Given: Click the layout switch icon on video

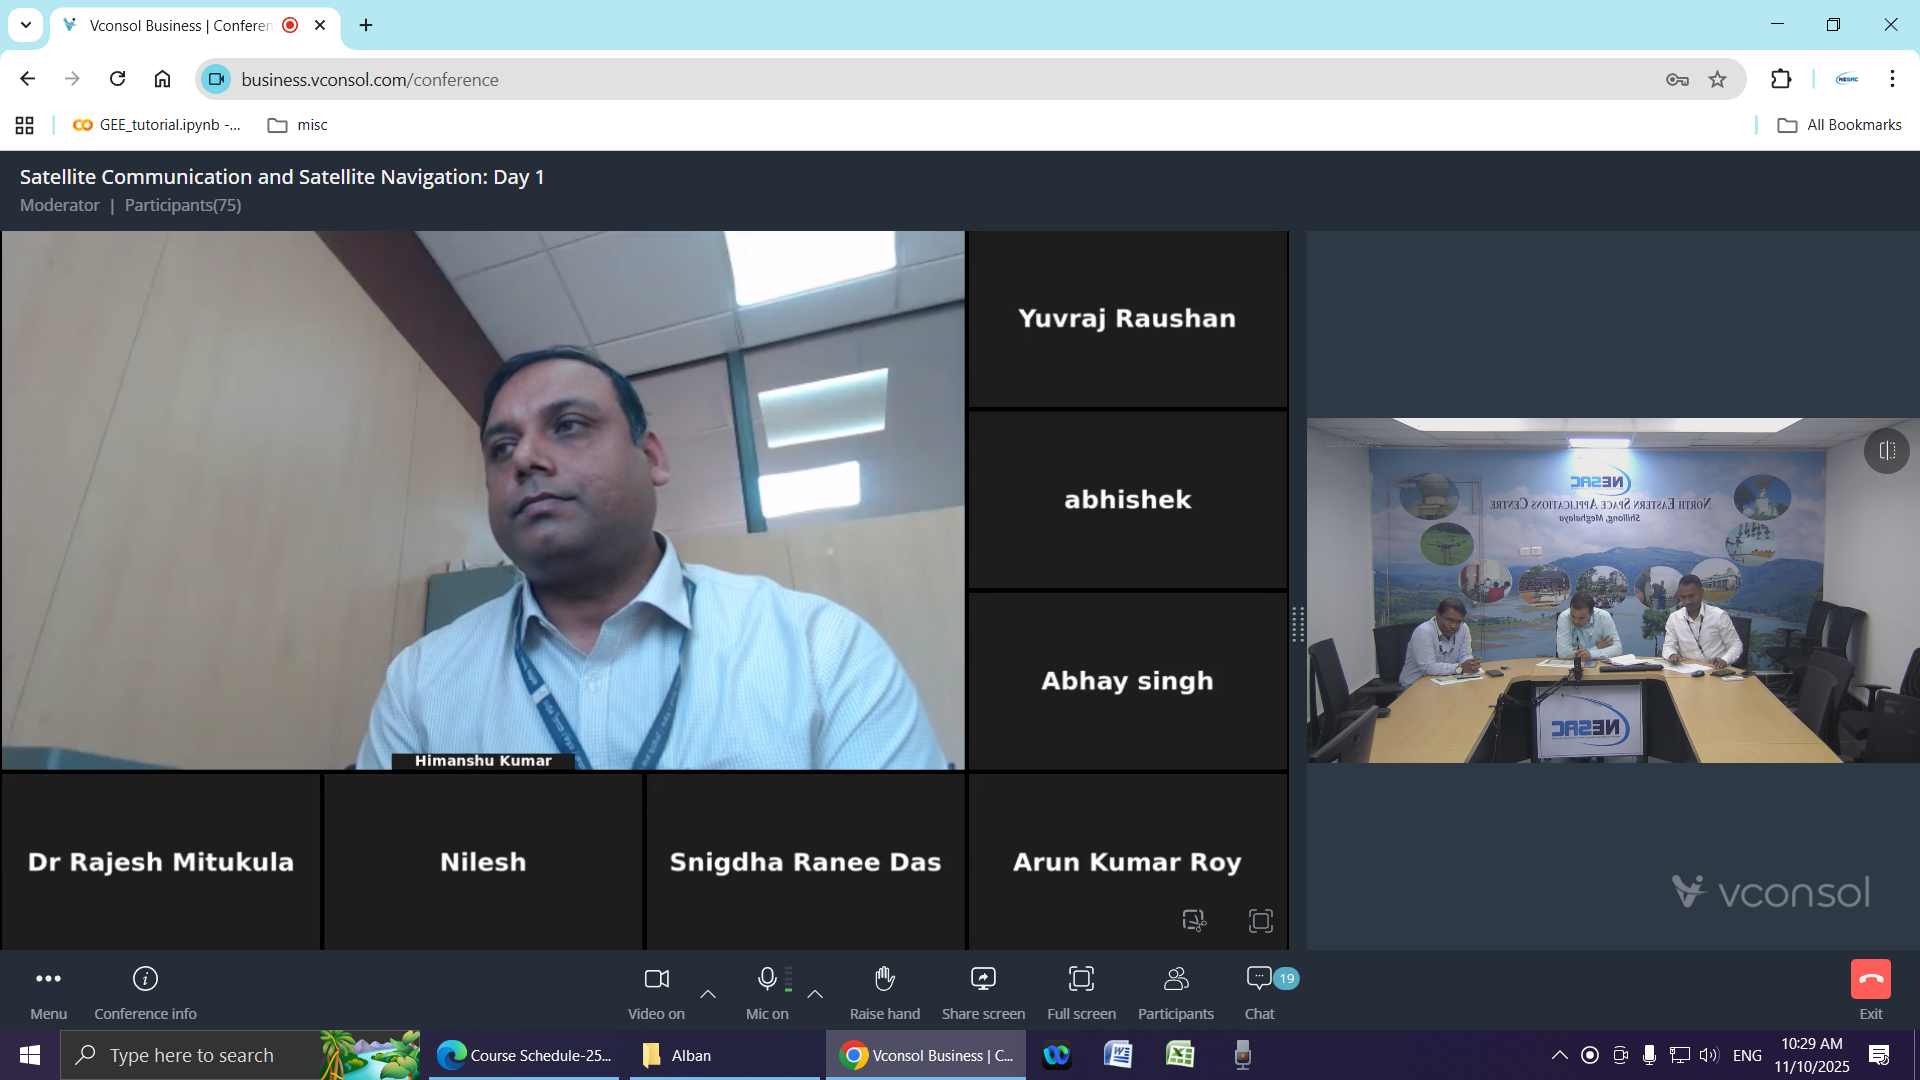Looking at the screenshot, I should tap(1886, 451).
